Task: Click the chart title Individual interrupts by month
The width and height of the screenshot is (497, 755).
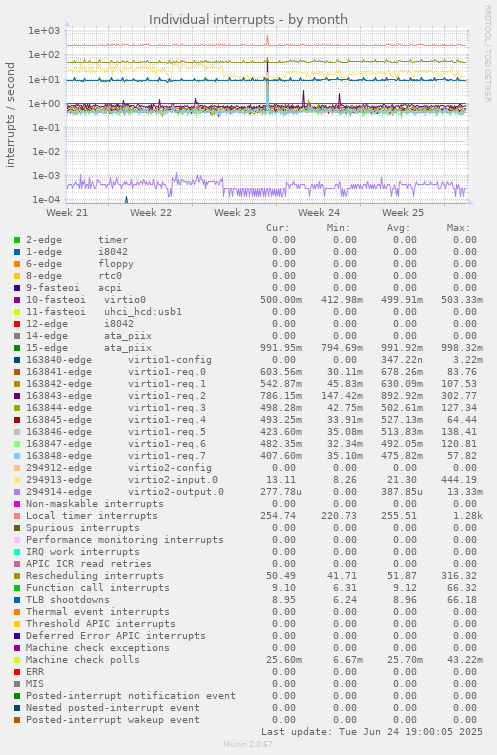Action: (x=248, y=19)
